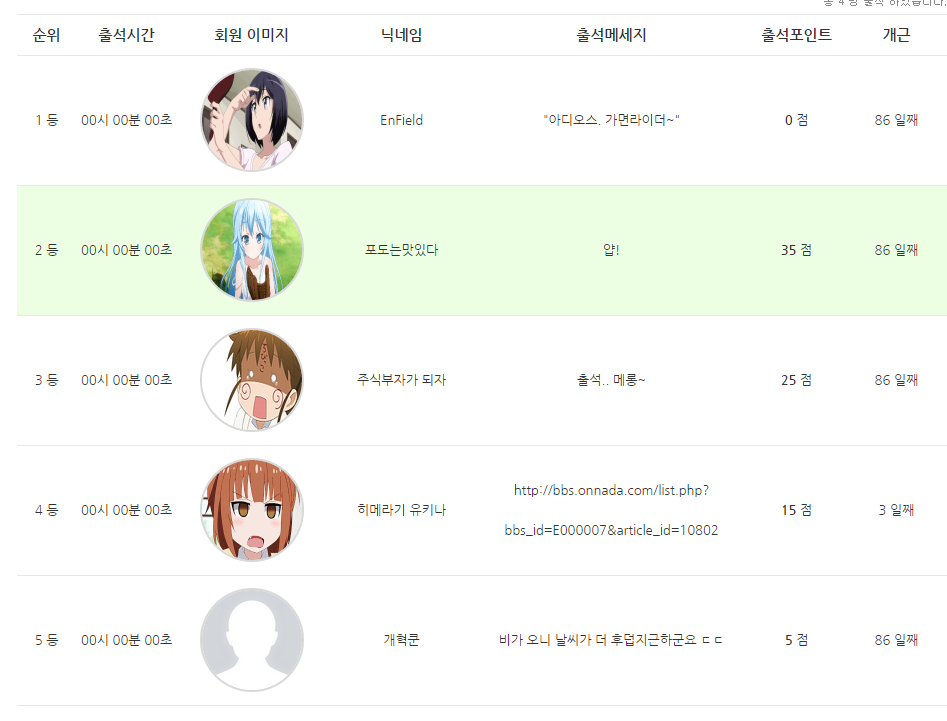Open the EnField nickname

(402, 120)
